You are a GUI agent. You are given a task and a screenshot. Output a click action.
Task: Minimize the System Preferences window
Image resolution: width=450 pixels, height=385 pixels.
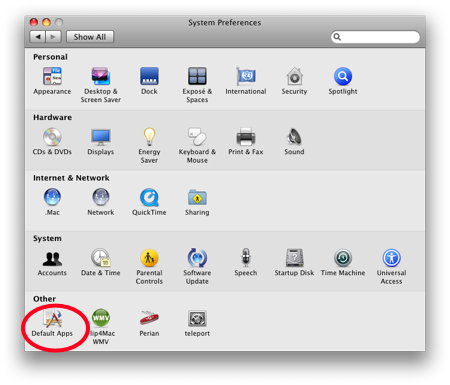pyautogui.click(x=46, y=22)
